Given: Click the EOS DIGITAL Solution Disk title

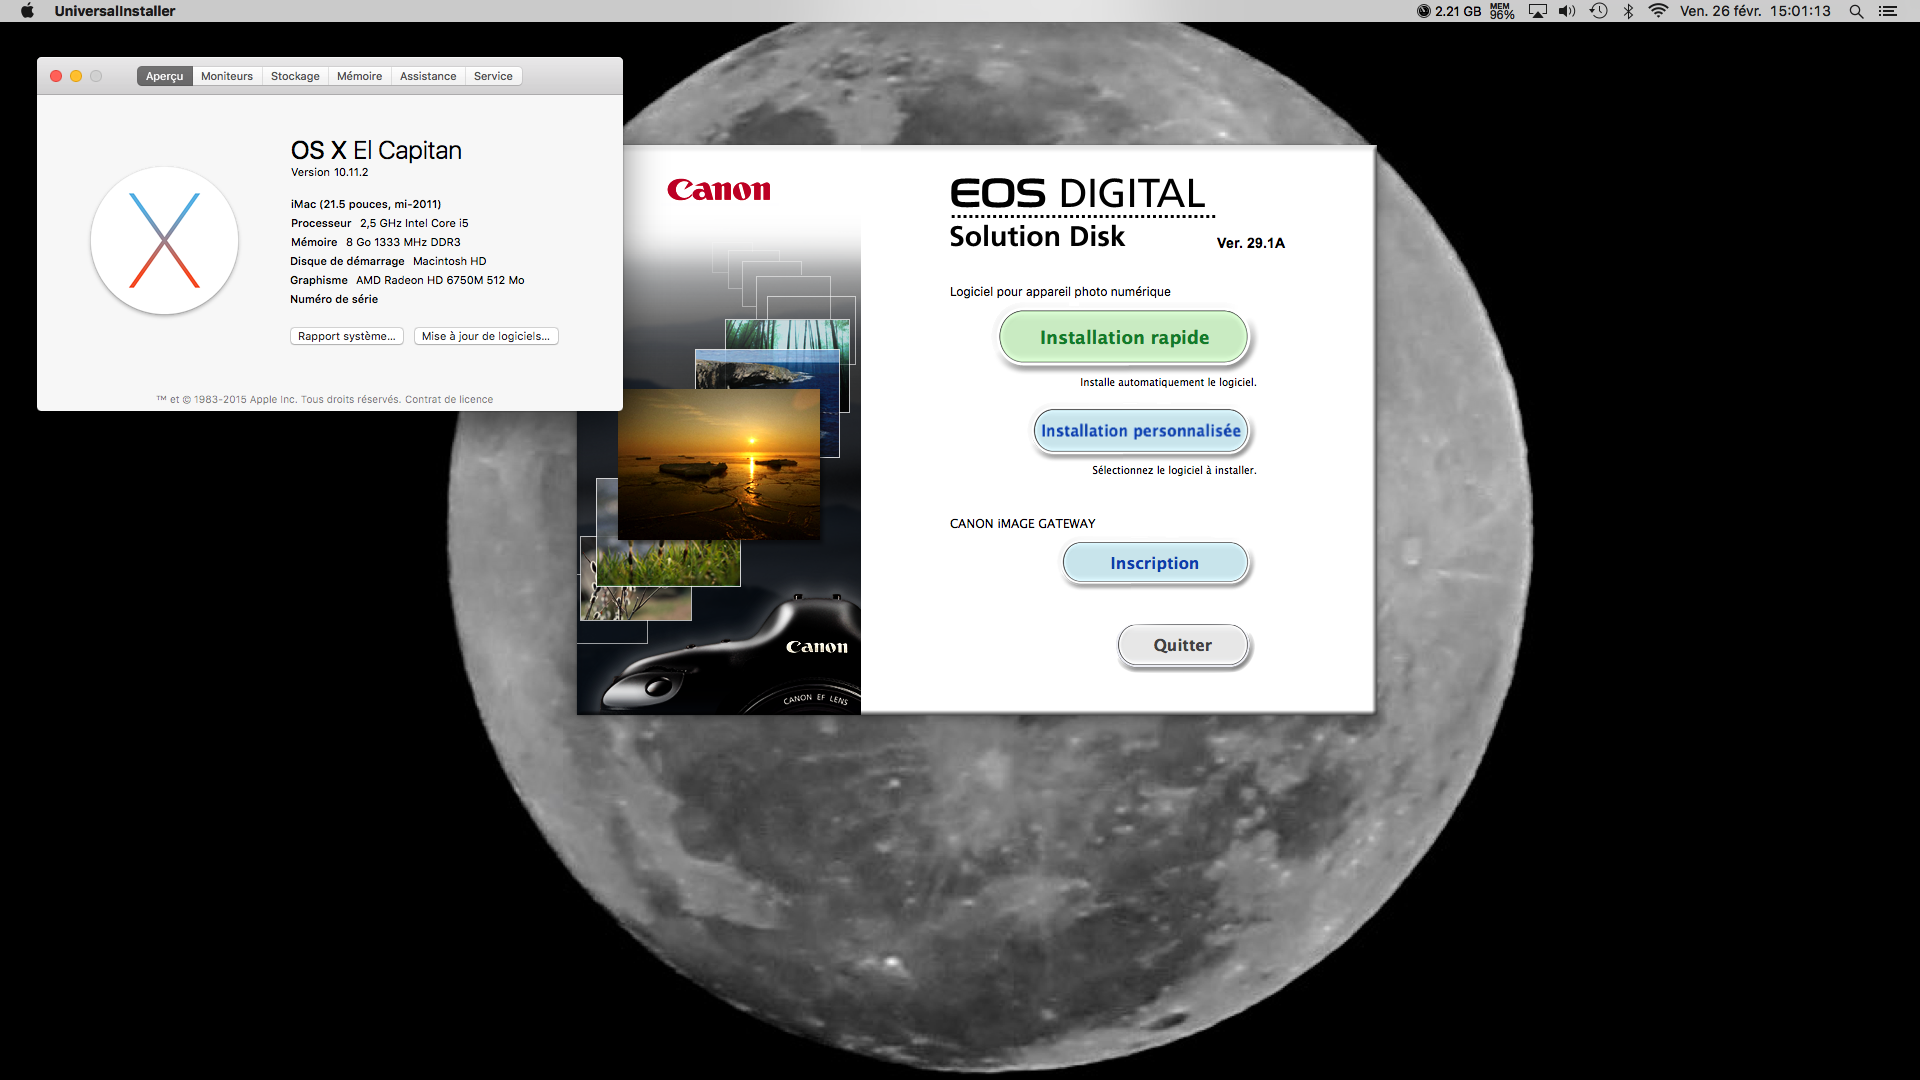Looking at the screenshot, I should (x=1081, y=213).
